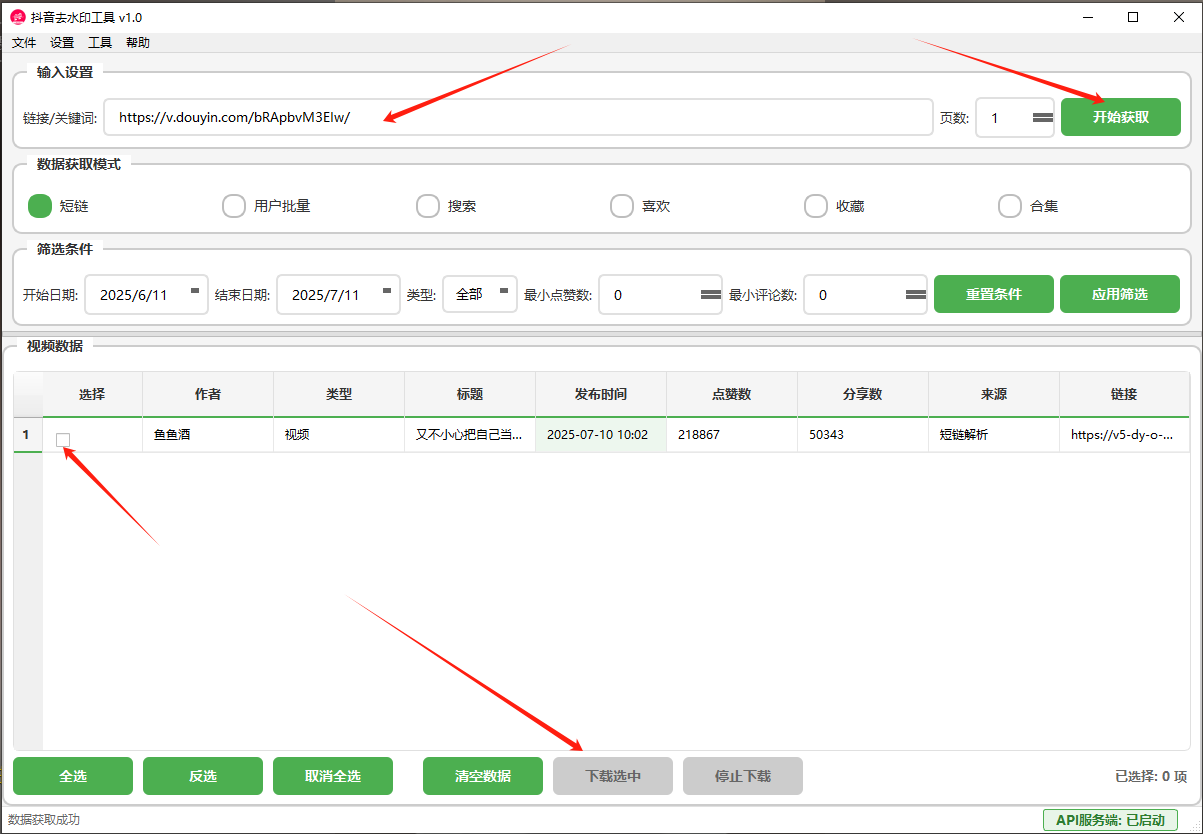Click the 已选择: 0 项 counter text
Image resolution: width=1203 pixels, height=834 pixels.
pos(1151,776)
